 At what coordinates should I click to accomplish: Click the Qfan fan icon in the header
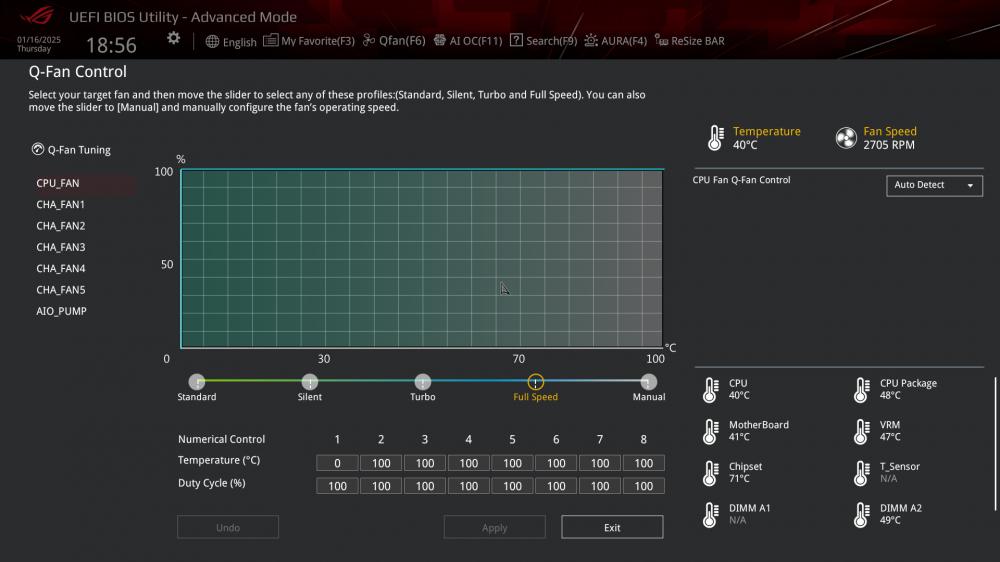369,40
